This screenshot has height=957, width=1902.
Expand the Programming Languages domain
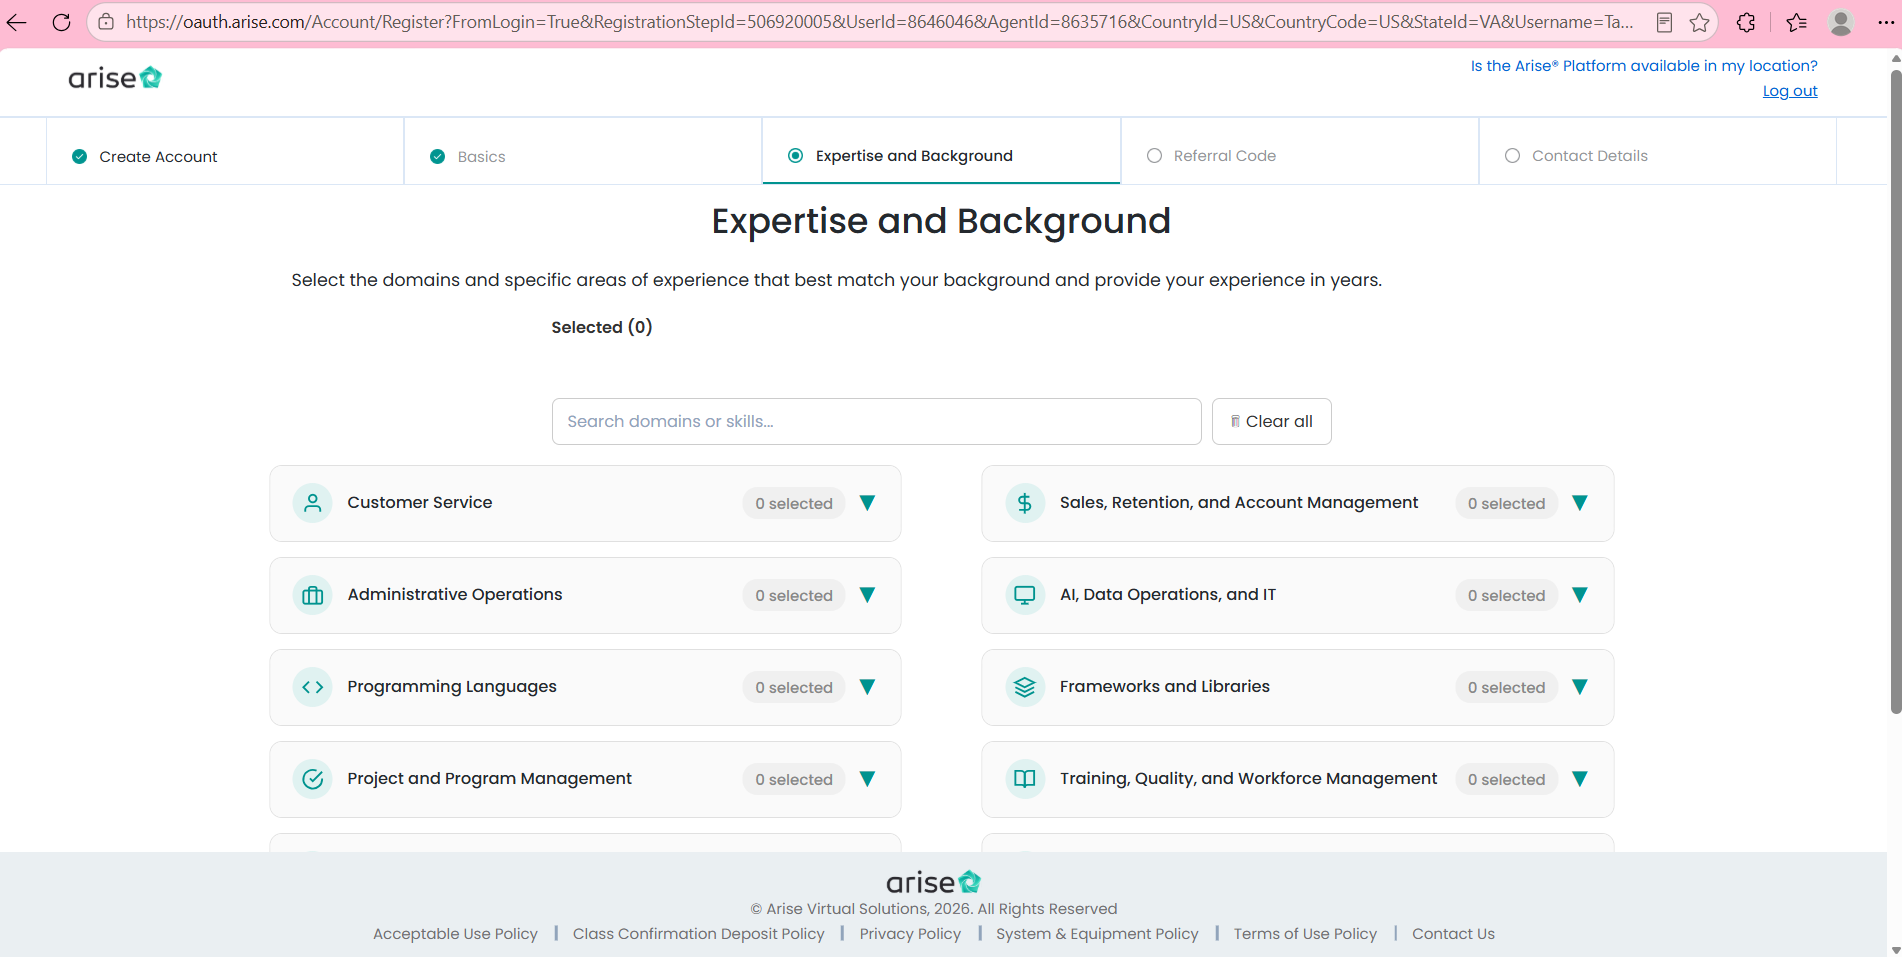click(x=868, y=687)
